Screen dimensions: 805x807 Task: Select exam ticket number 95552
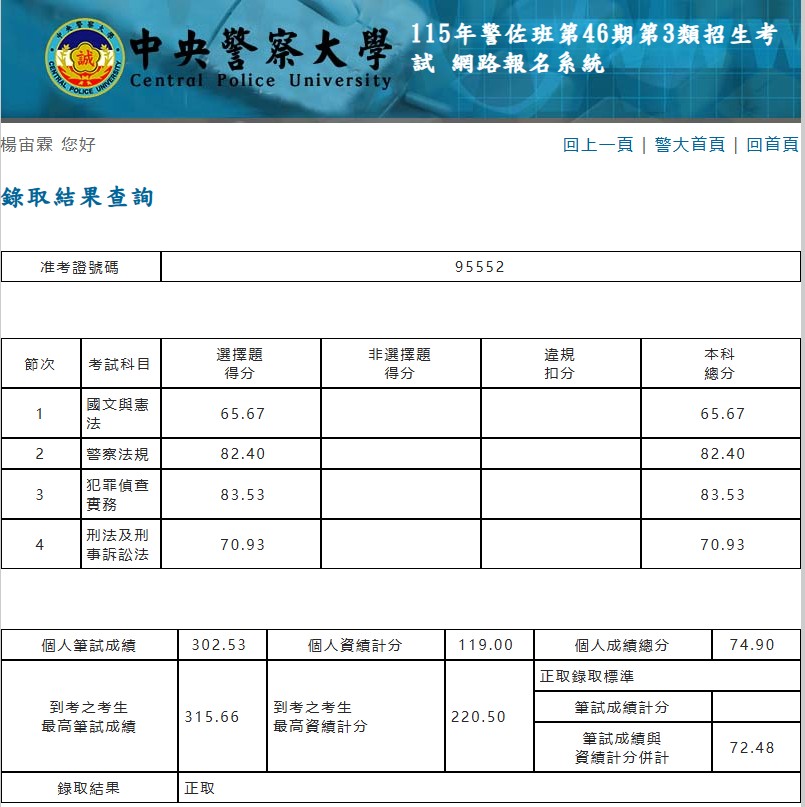tap(480, 267)
